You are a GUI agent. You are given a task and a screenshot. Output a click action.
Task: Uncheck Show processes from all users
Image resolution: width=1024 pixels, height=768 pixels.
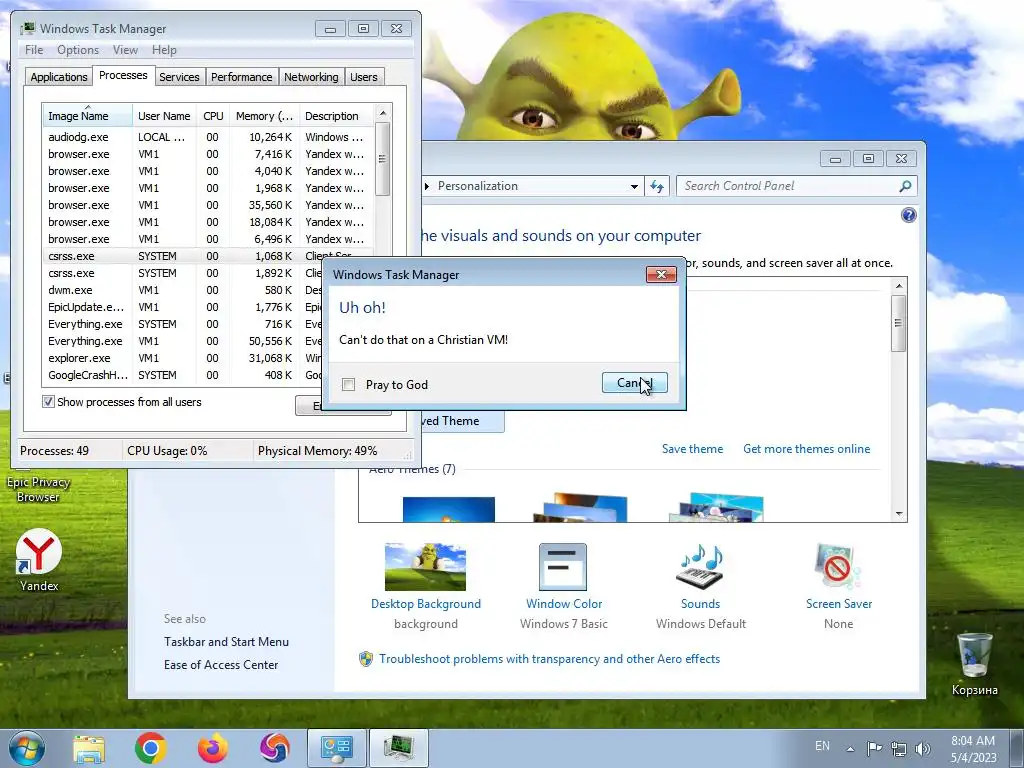(x=48, y=402)
